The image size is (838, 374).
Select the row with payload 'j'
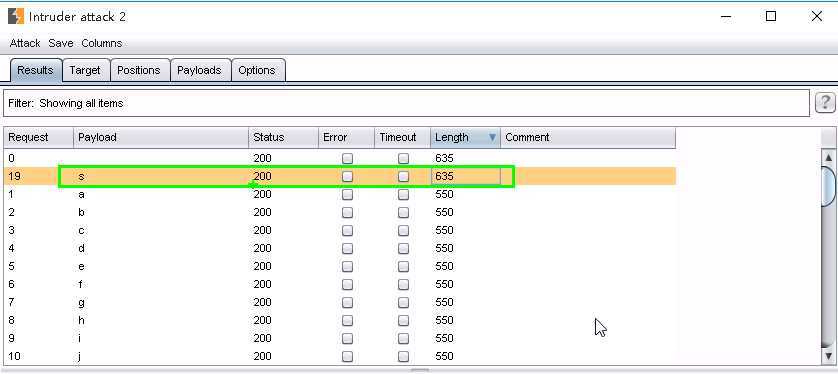[x=340, y=356]
